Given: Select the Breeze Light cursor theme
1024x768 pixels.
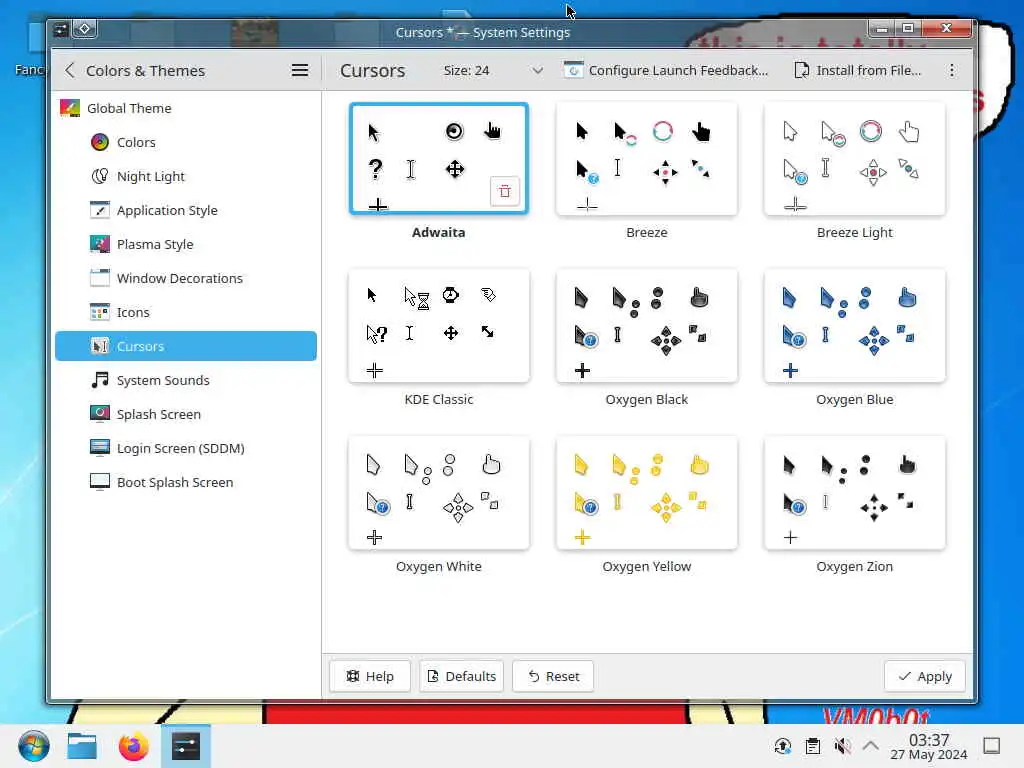Looking at the screenshot, I should (x=854, y=159).
